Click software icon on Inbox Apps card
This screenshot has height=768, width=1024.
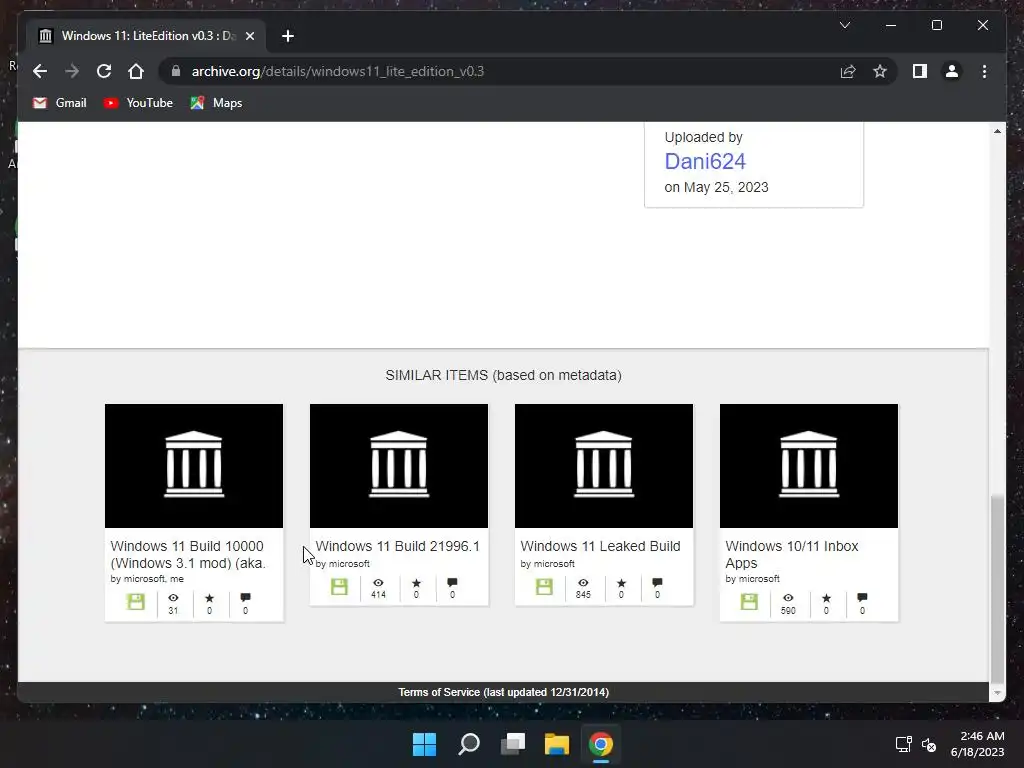coord(750,601)
